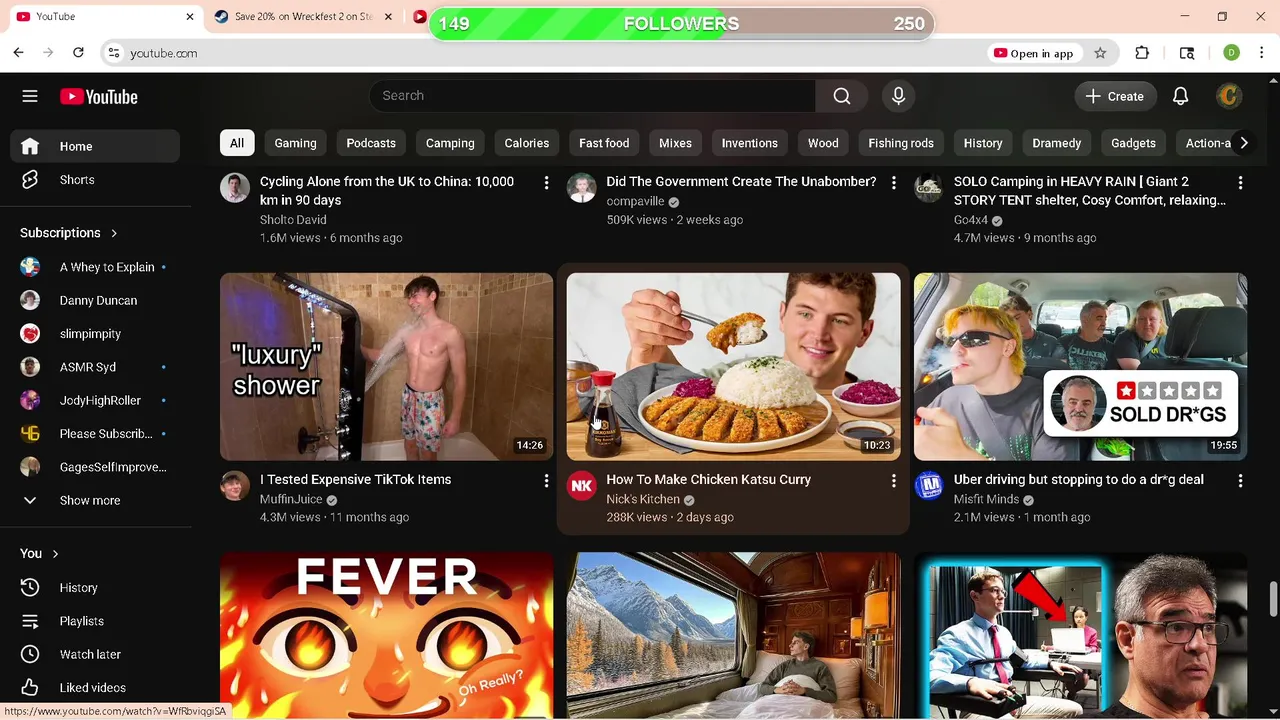Open the account avatar menu

[x=1229, y=96]
